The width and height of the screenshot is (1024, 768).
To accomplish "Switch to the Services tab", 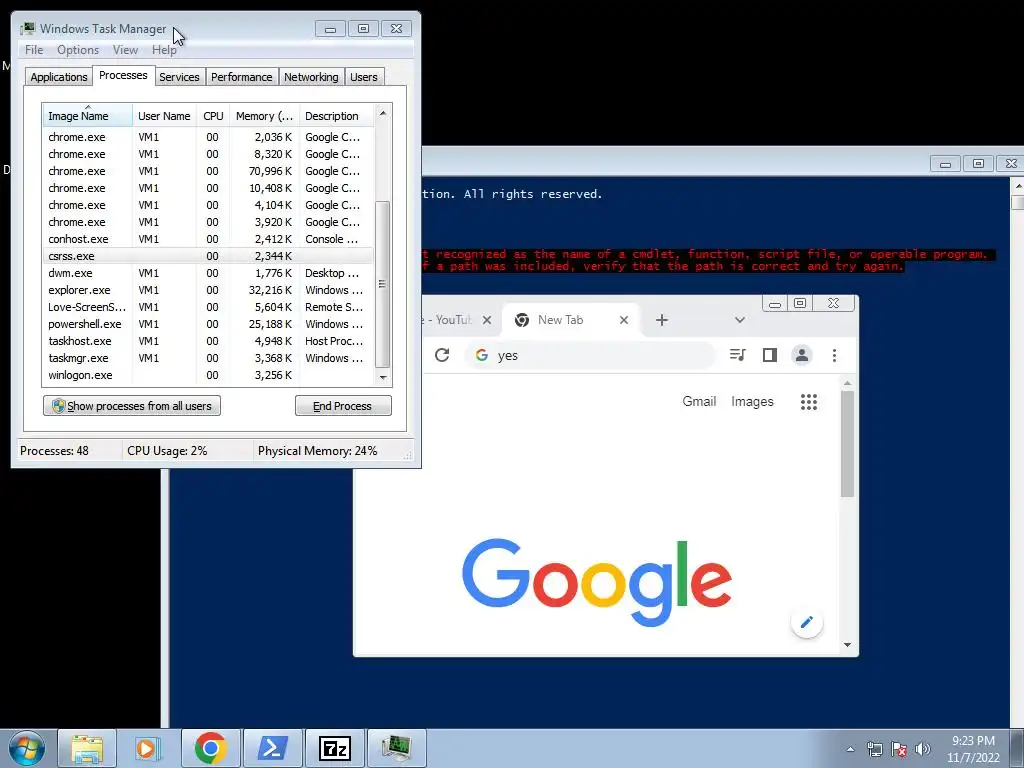I will [179, 77].
